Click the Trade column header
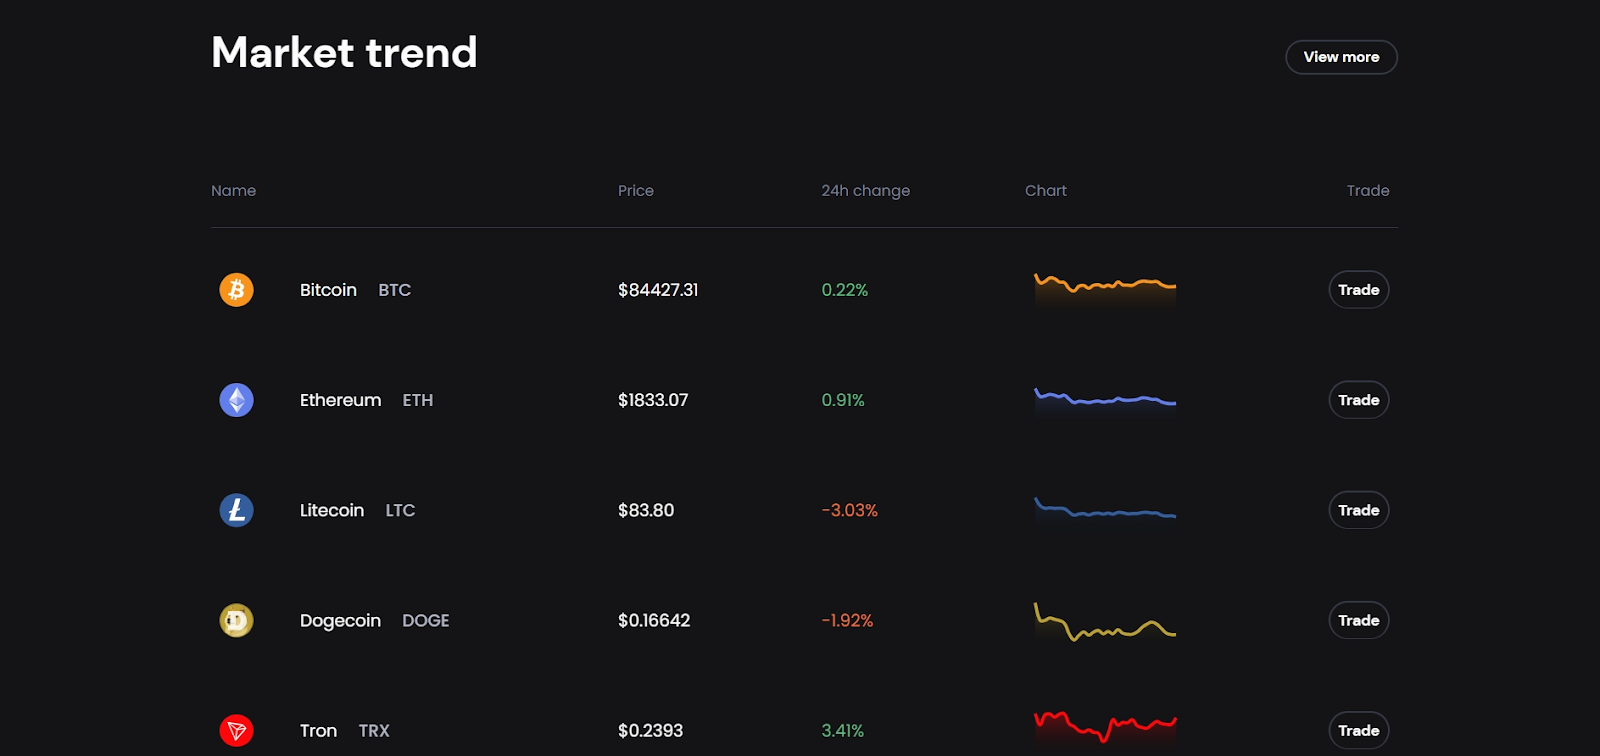The width and height of the screenshot is (1600, 756). pos(1368,190)
